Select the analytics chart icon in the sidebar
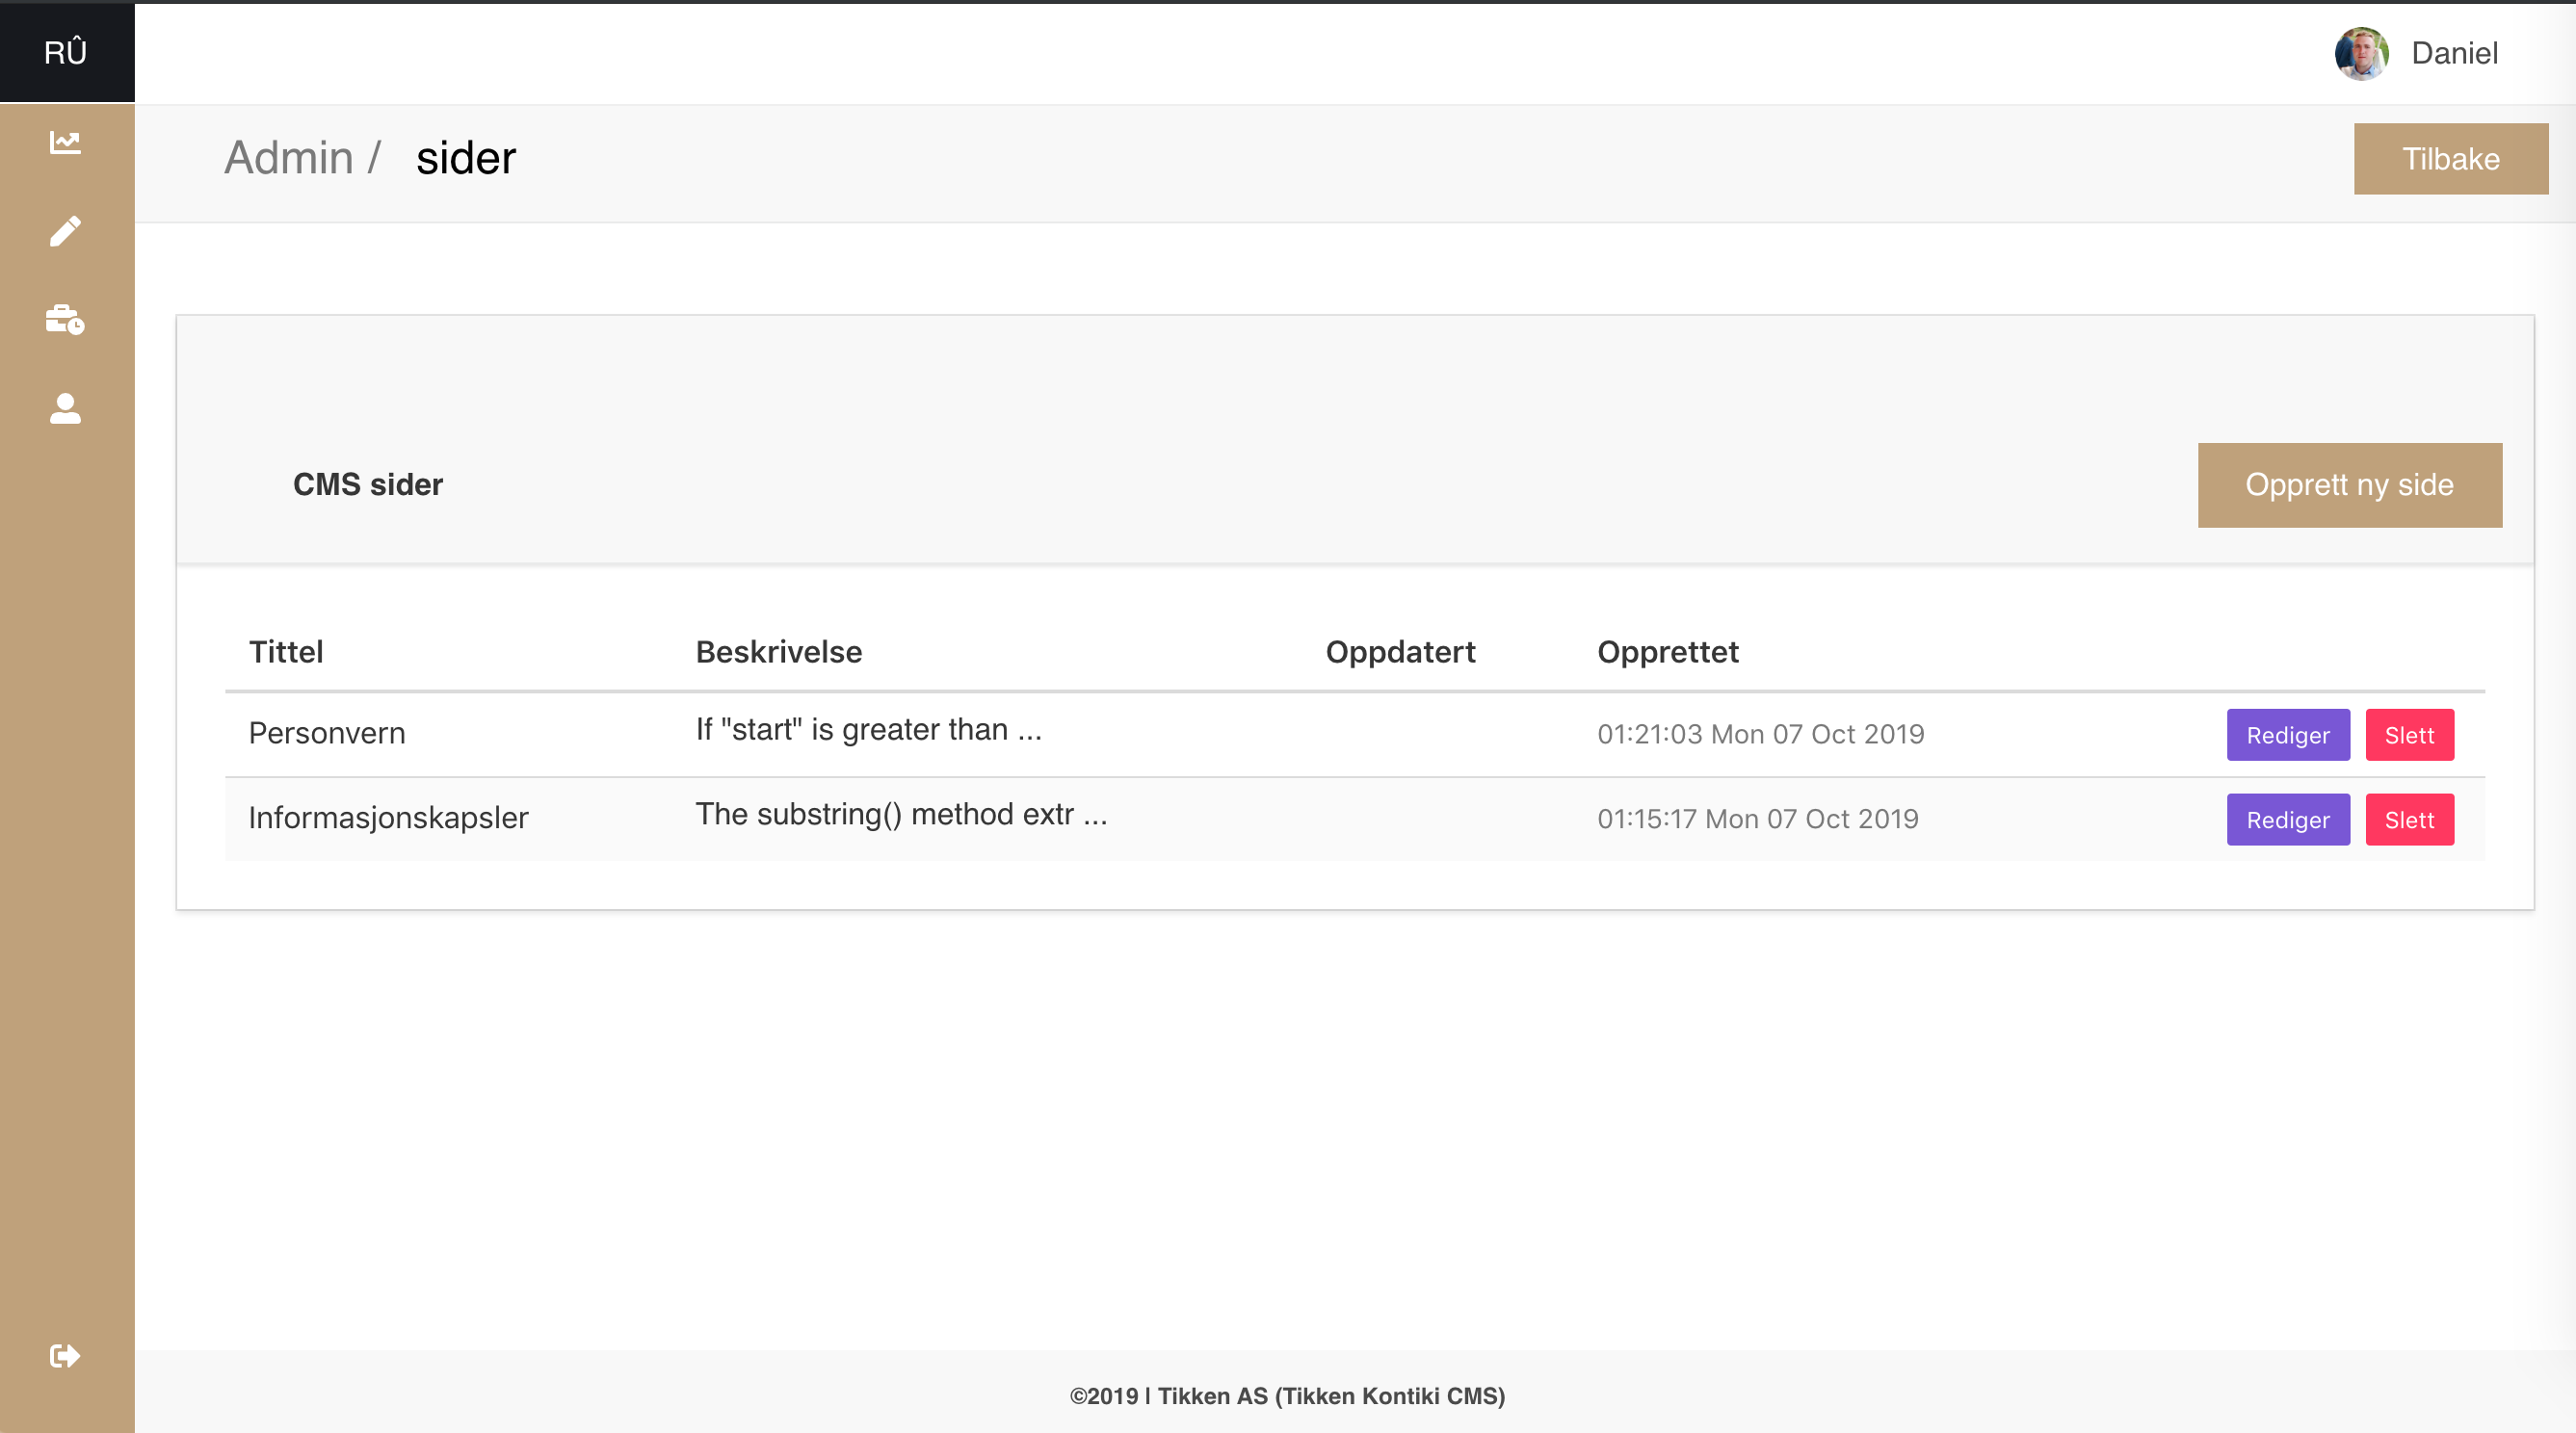The height and width of the screenshot is (1433, 2576). 66,142
